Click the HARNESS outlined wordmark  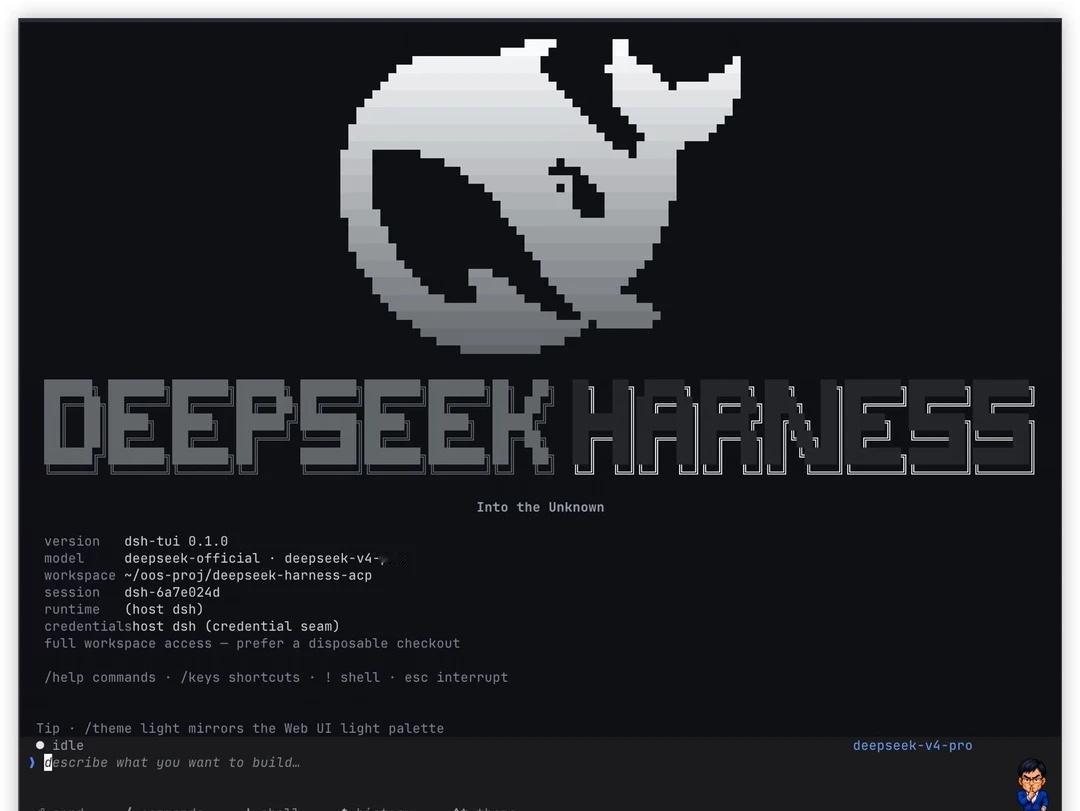804,427
